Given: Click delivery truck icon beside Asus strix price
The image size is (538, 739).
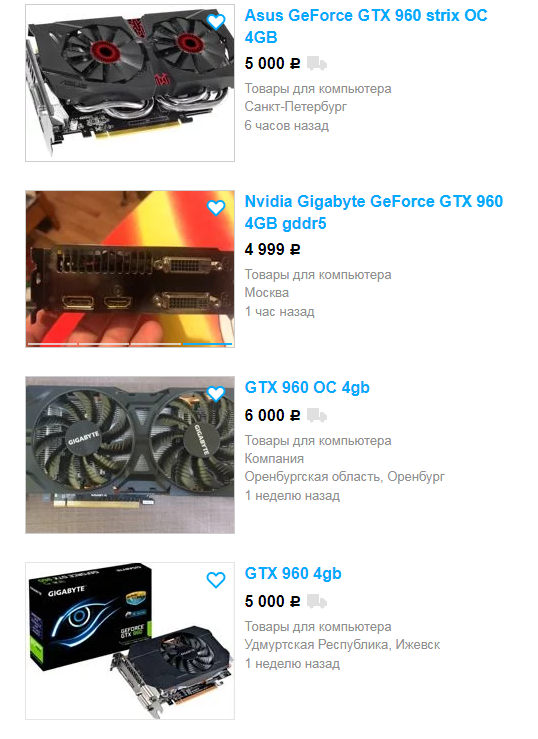Looking at the screenshot, I should point(317,63).
